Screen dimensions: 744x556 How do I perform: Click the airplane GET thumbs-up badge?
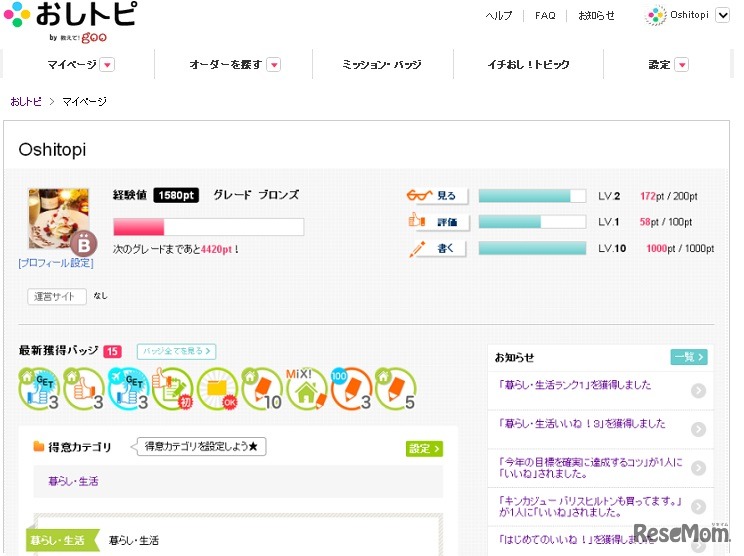click(127, 388)
